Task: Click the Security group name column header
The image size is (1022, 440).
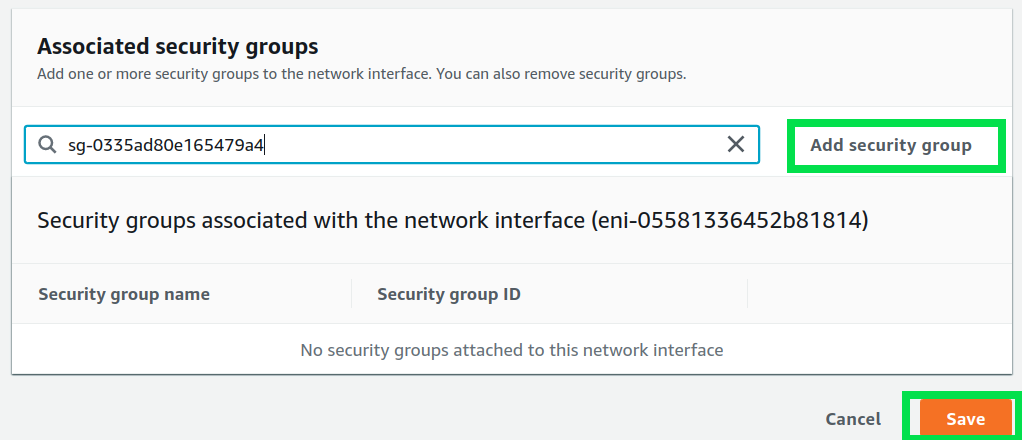Action: [124, 294]
